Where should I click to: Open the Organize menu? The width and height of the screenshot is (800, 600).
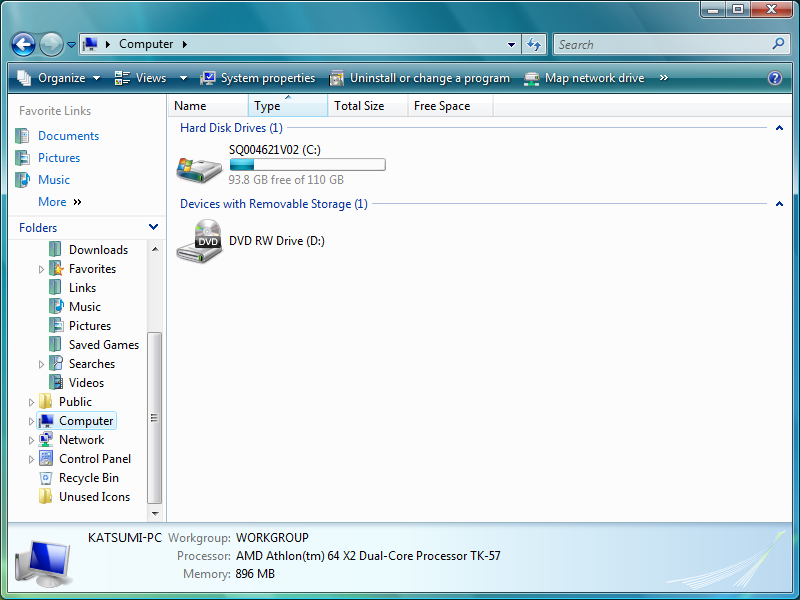click(x=58, y=78)
